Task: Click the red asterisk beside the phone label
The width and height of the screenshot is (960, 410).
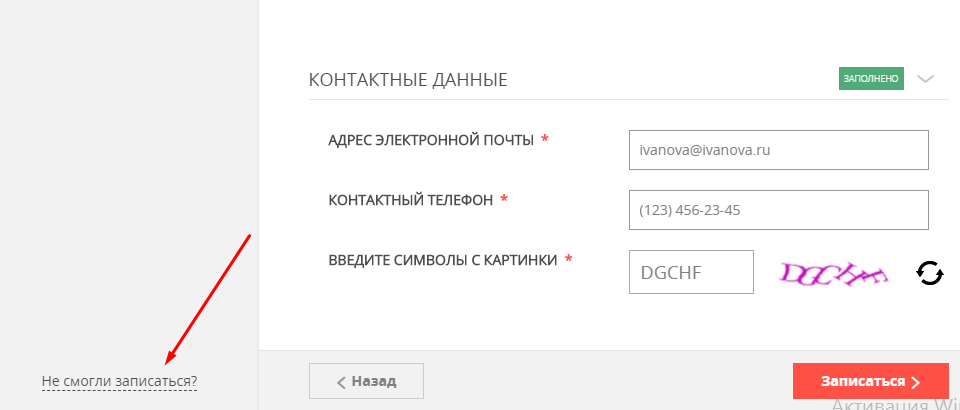Action: [x=504, y=200]
